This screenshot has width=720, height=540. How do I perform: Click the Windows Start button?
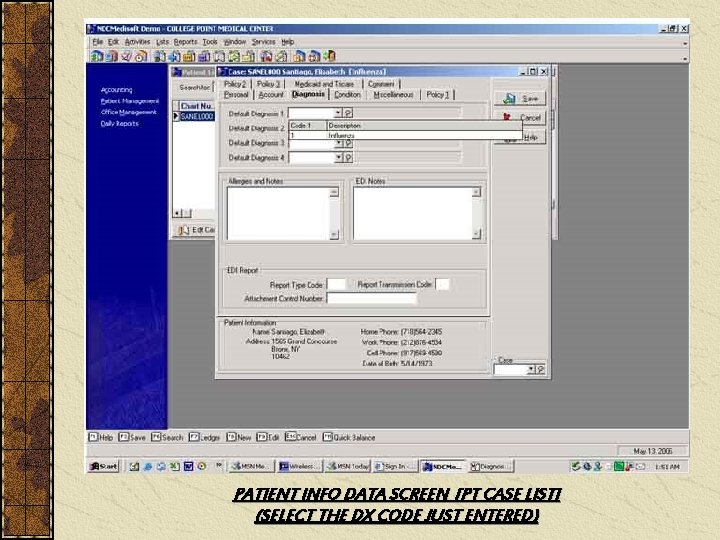[x=103, y=467]
